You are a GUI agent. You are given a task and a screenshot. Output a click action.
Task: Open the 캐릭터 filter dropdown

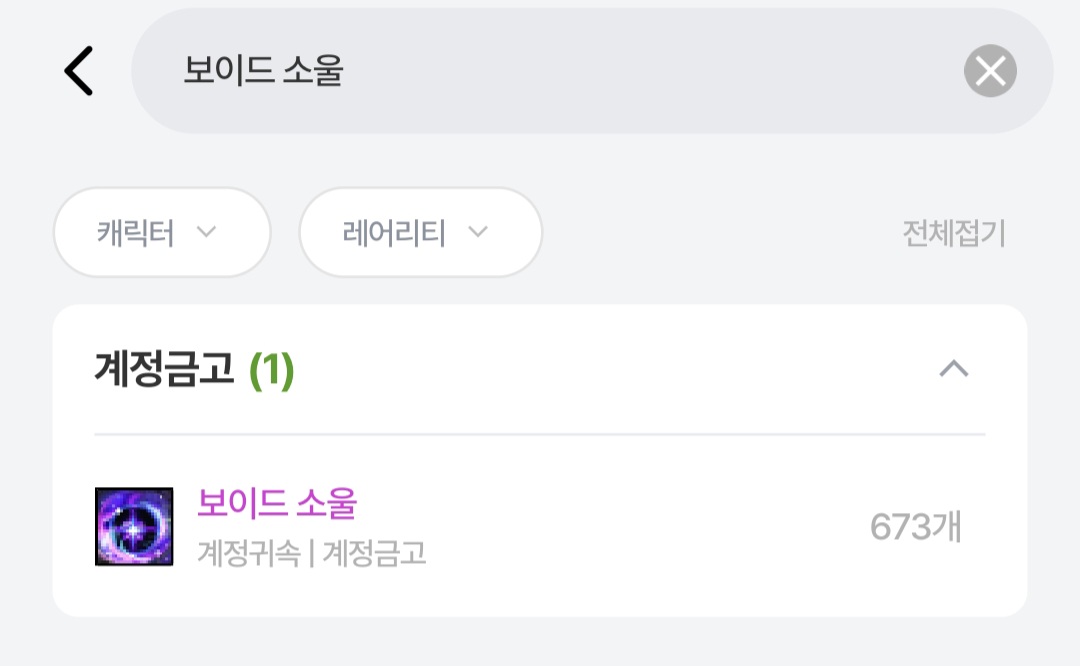162,232
